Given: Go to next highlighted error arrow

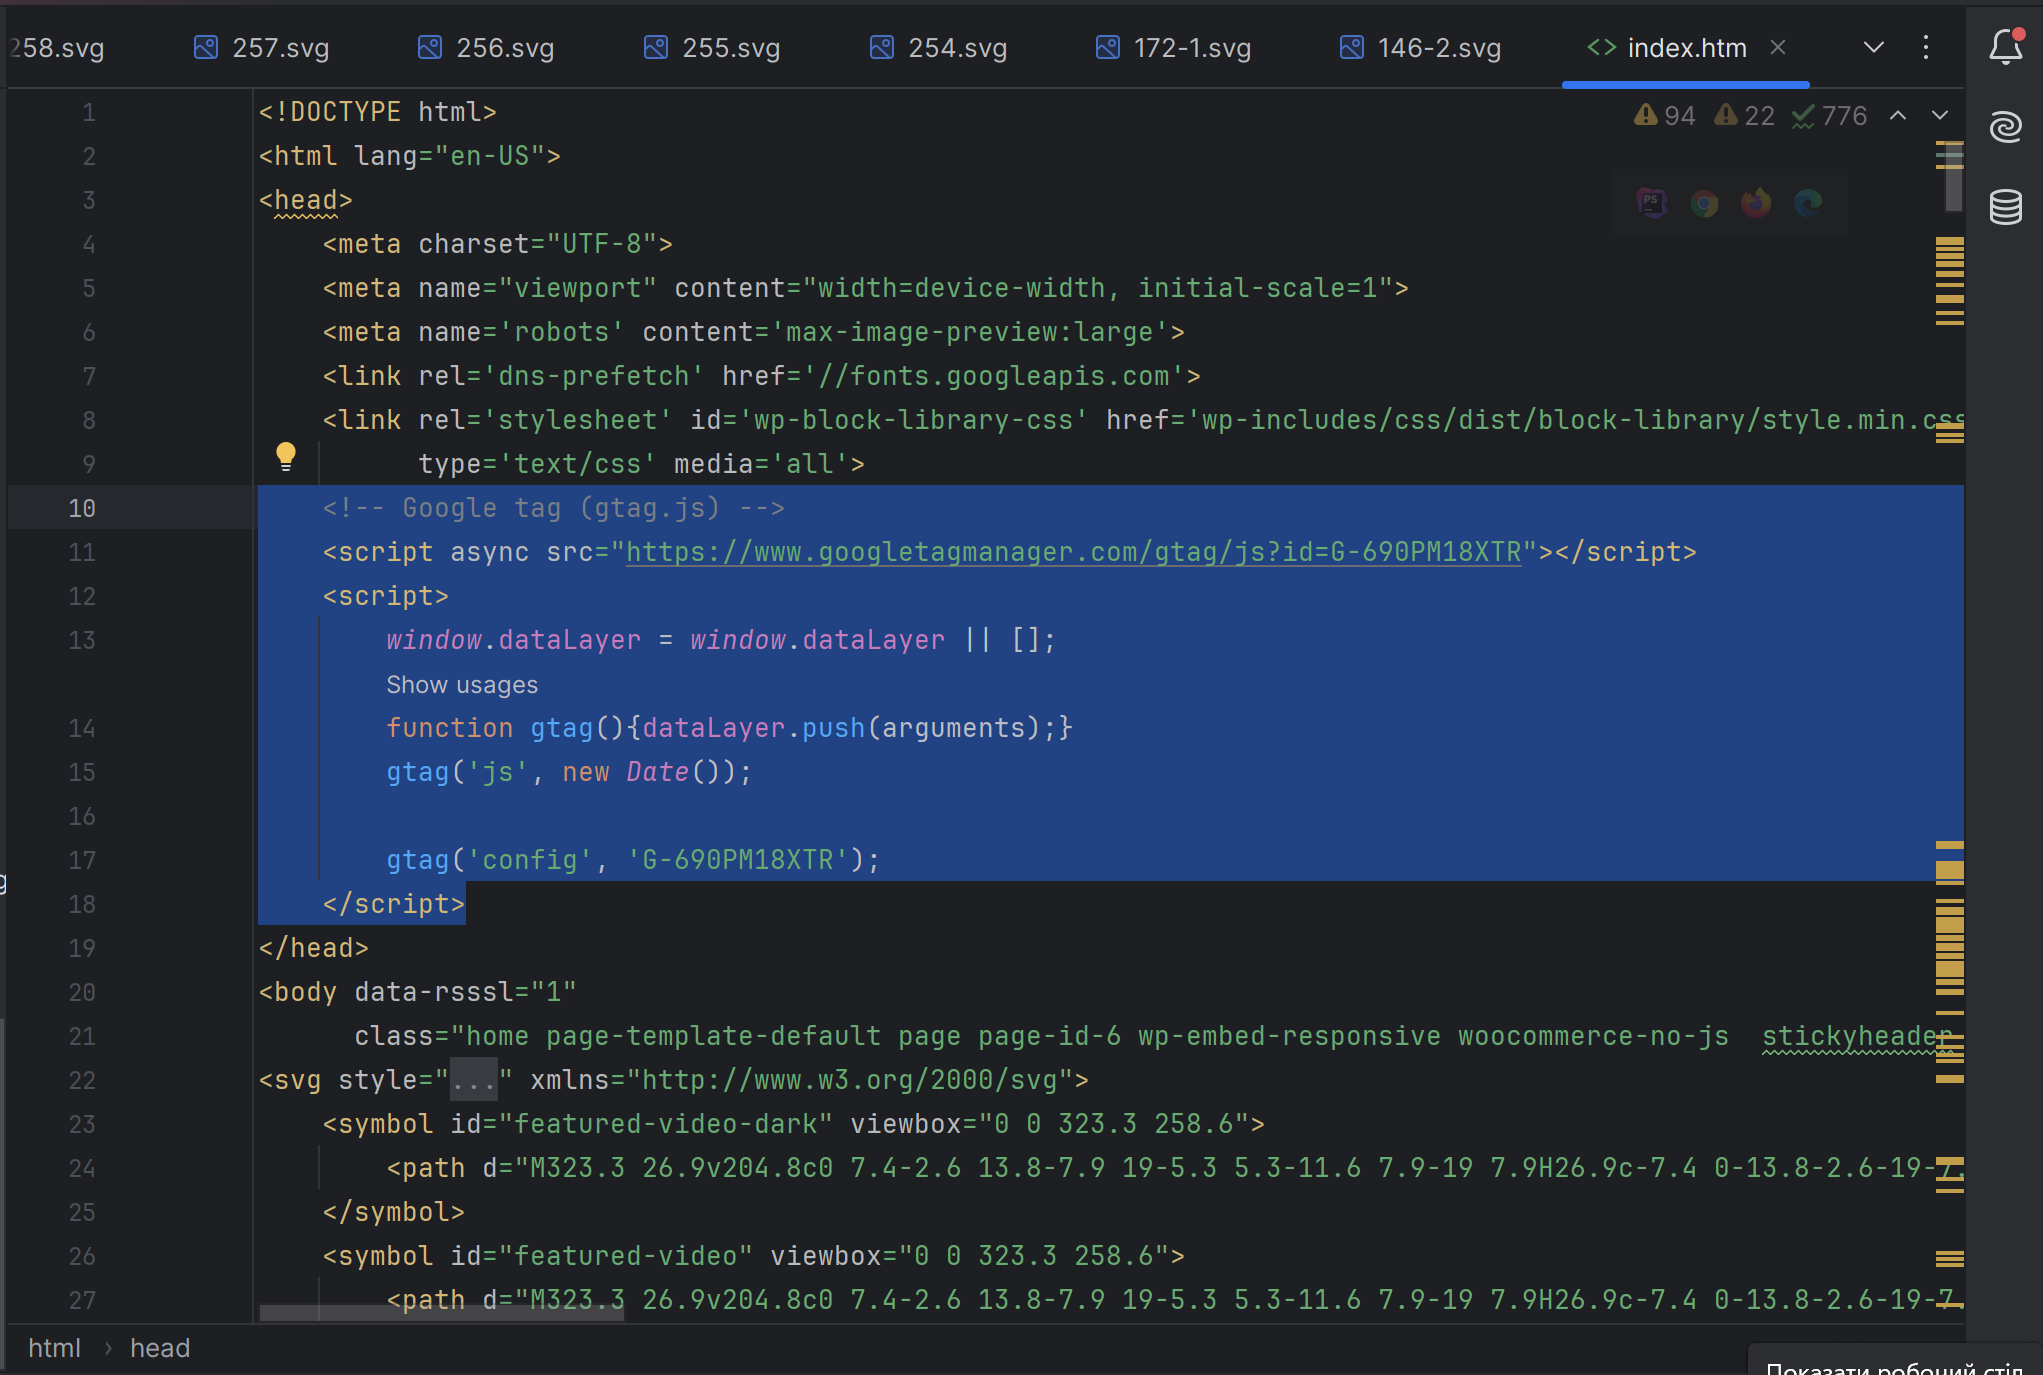Looking at the screenshot, I should (1940, 116).
